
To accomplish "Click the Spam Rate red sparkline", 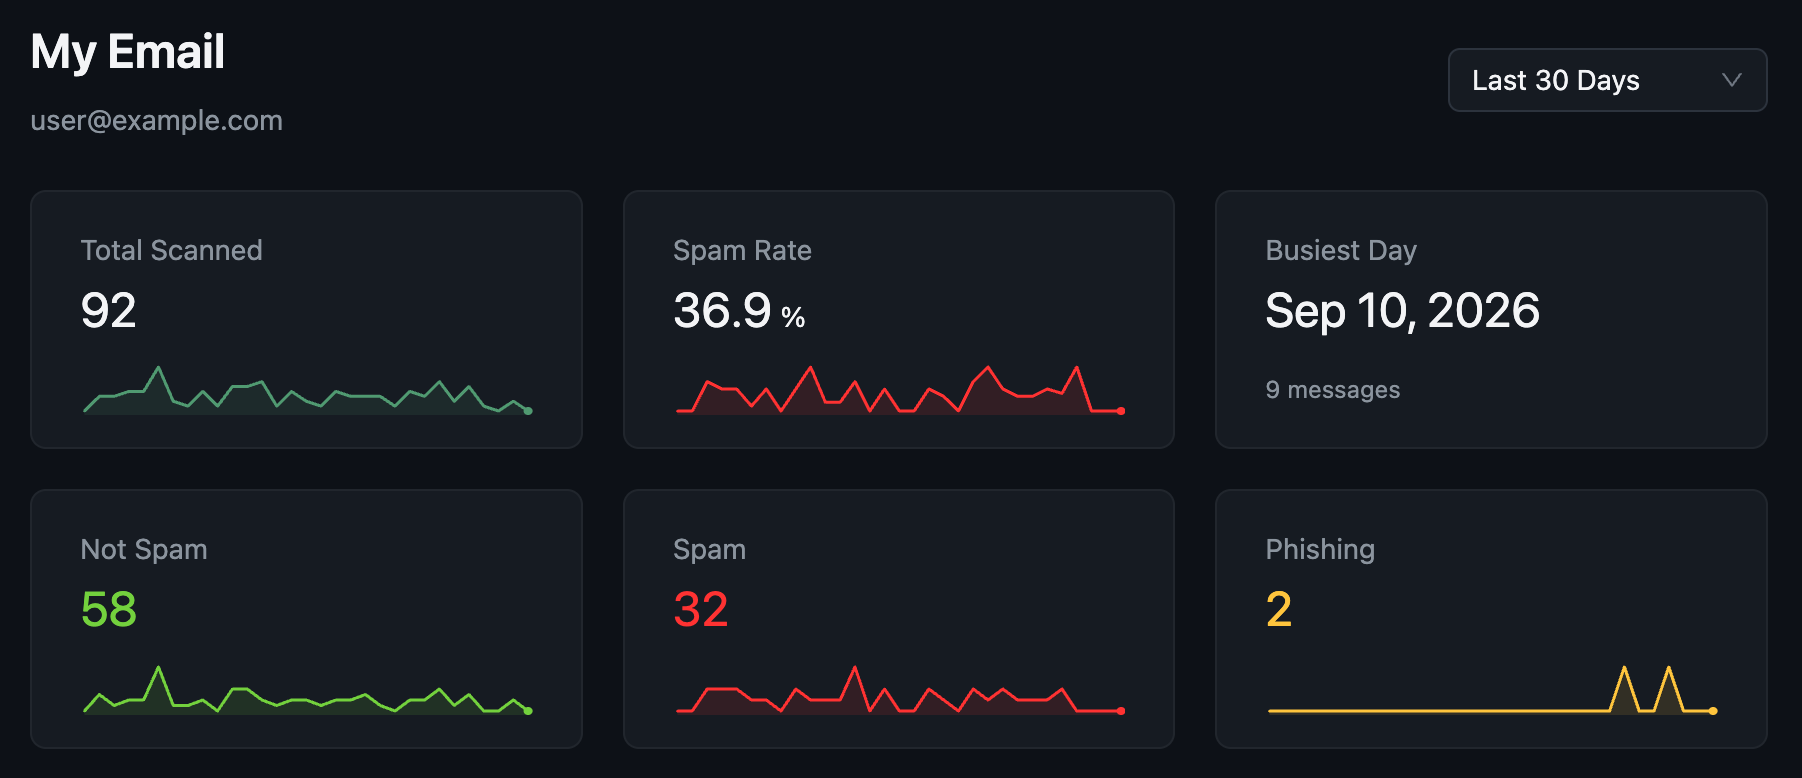I will click(x=899, y=390).
